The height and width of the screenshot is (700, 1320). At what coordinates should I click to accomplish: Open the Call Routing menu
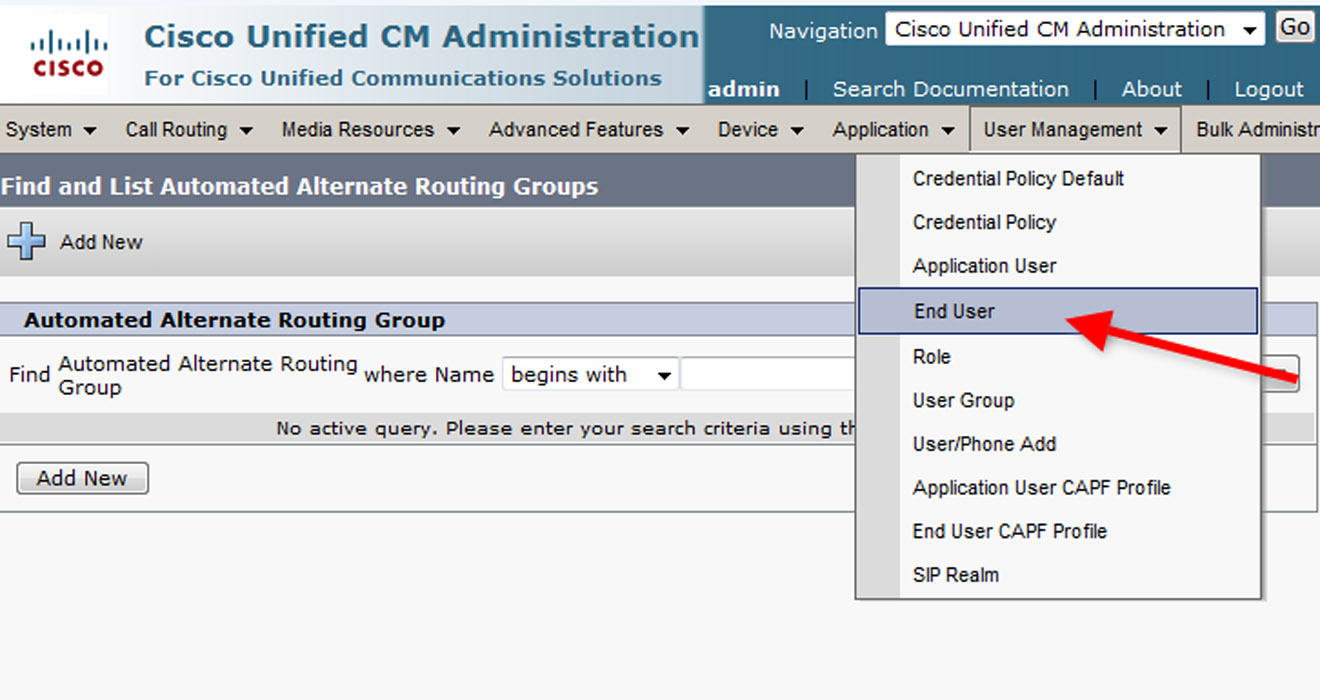189,130
